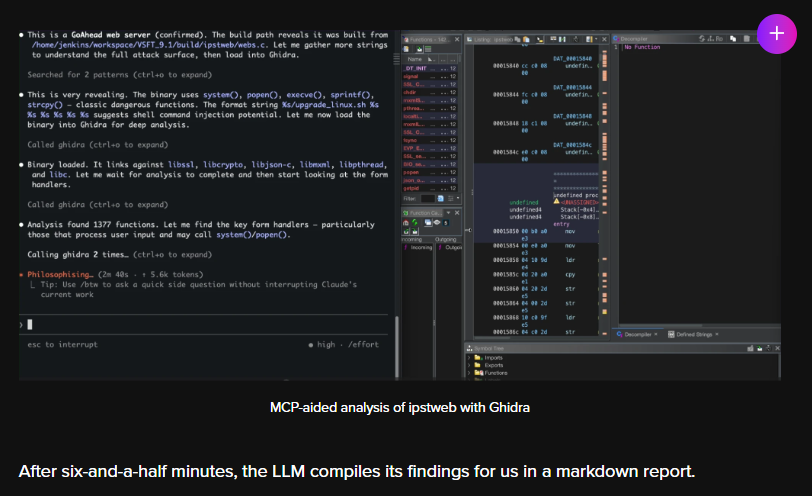Click the green refresh icon in Function Call Trees

click(415, 223)
